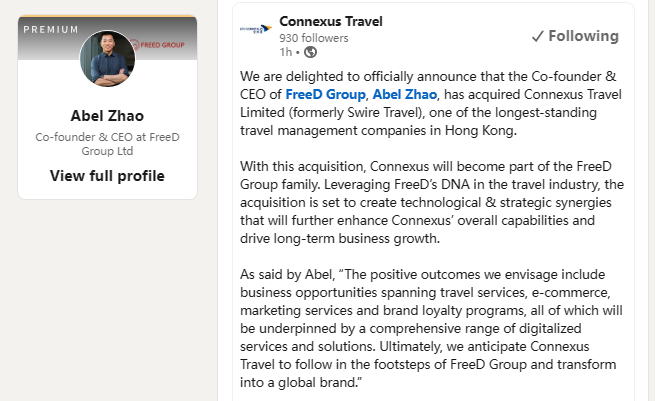
Task: Open the Abel Zhao mention link in post
Action: click(405, 94)
